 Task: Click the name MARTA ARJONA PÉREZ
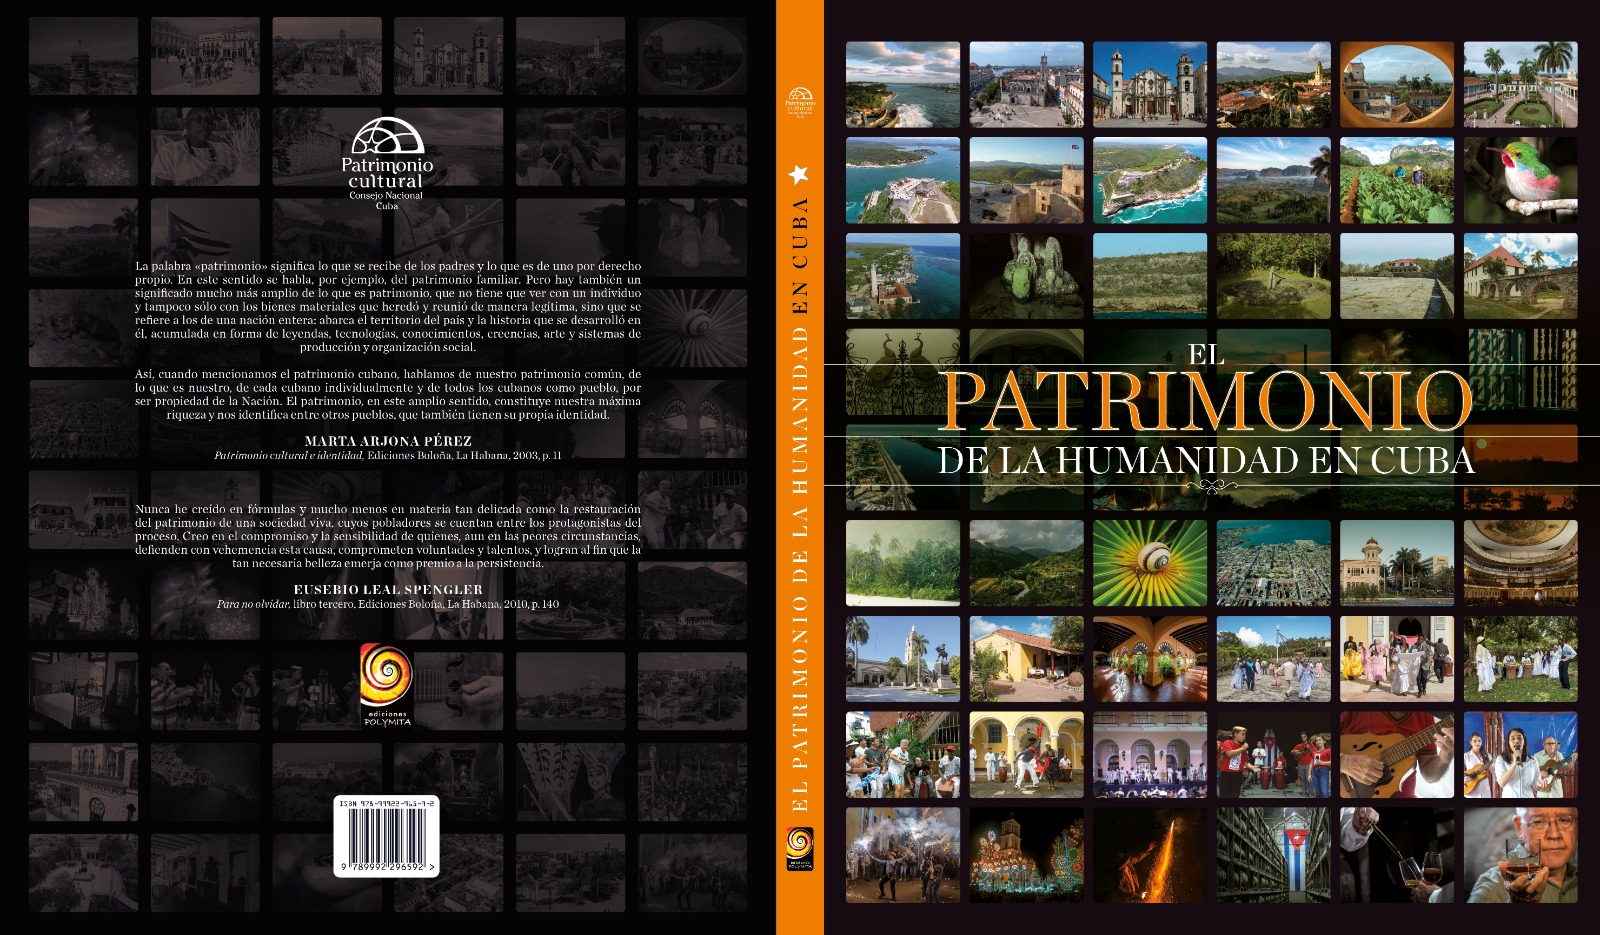coord(388,441)
